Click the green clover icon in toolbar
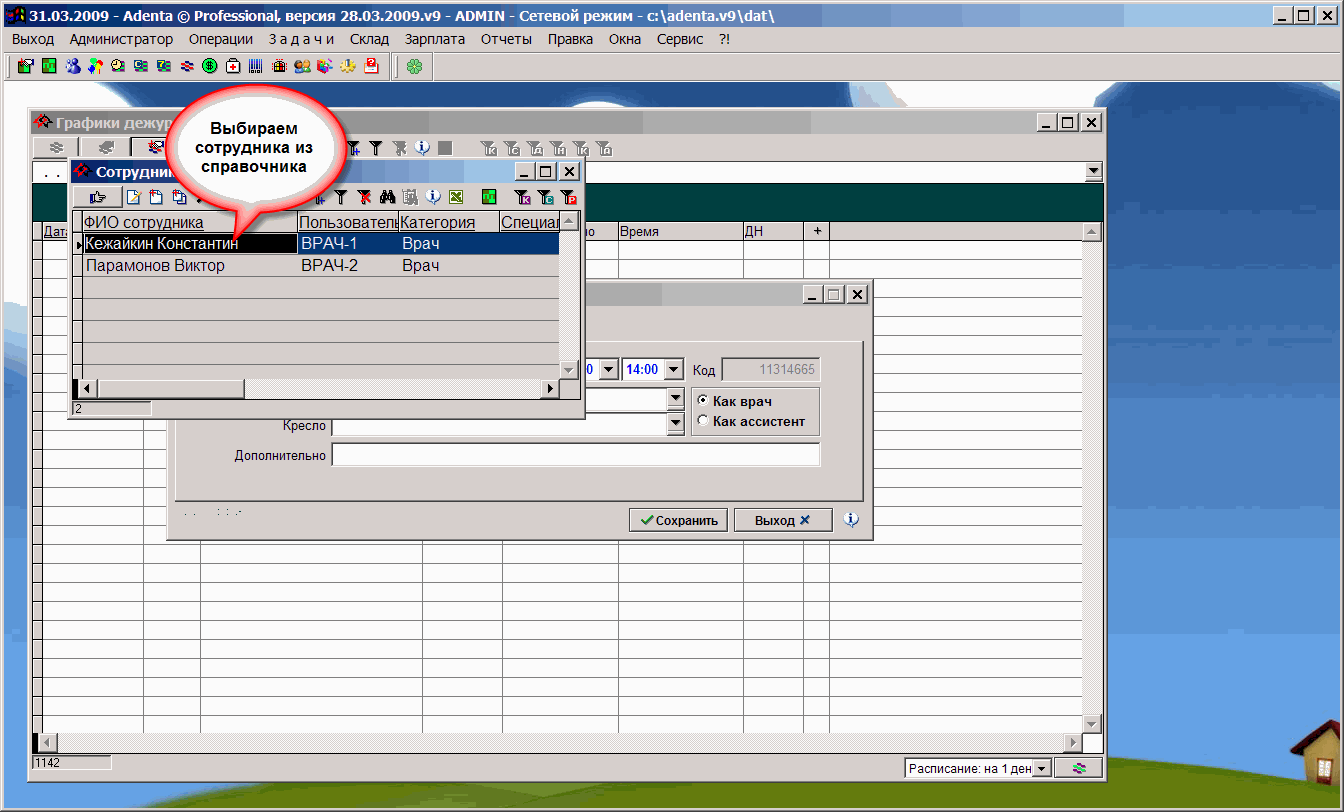This screenshot has width=1344, height=812. pyautogui.click(x=414, y=66)
